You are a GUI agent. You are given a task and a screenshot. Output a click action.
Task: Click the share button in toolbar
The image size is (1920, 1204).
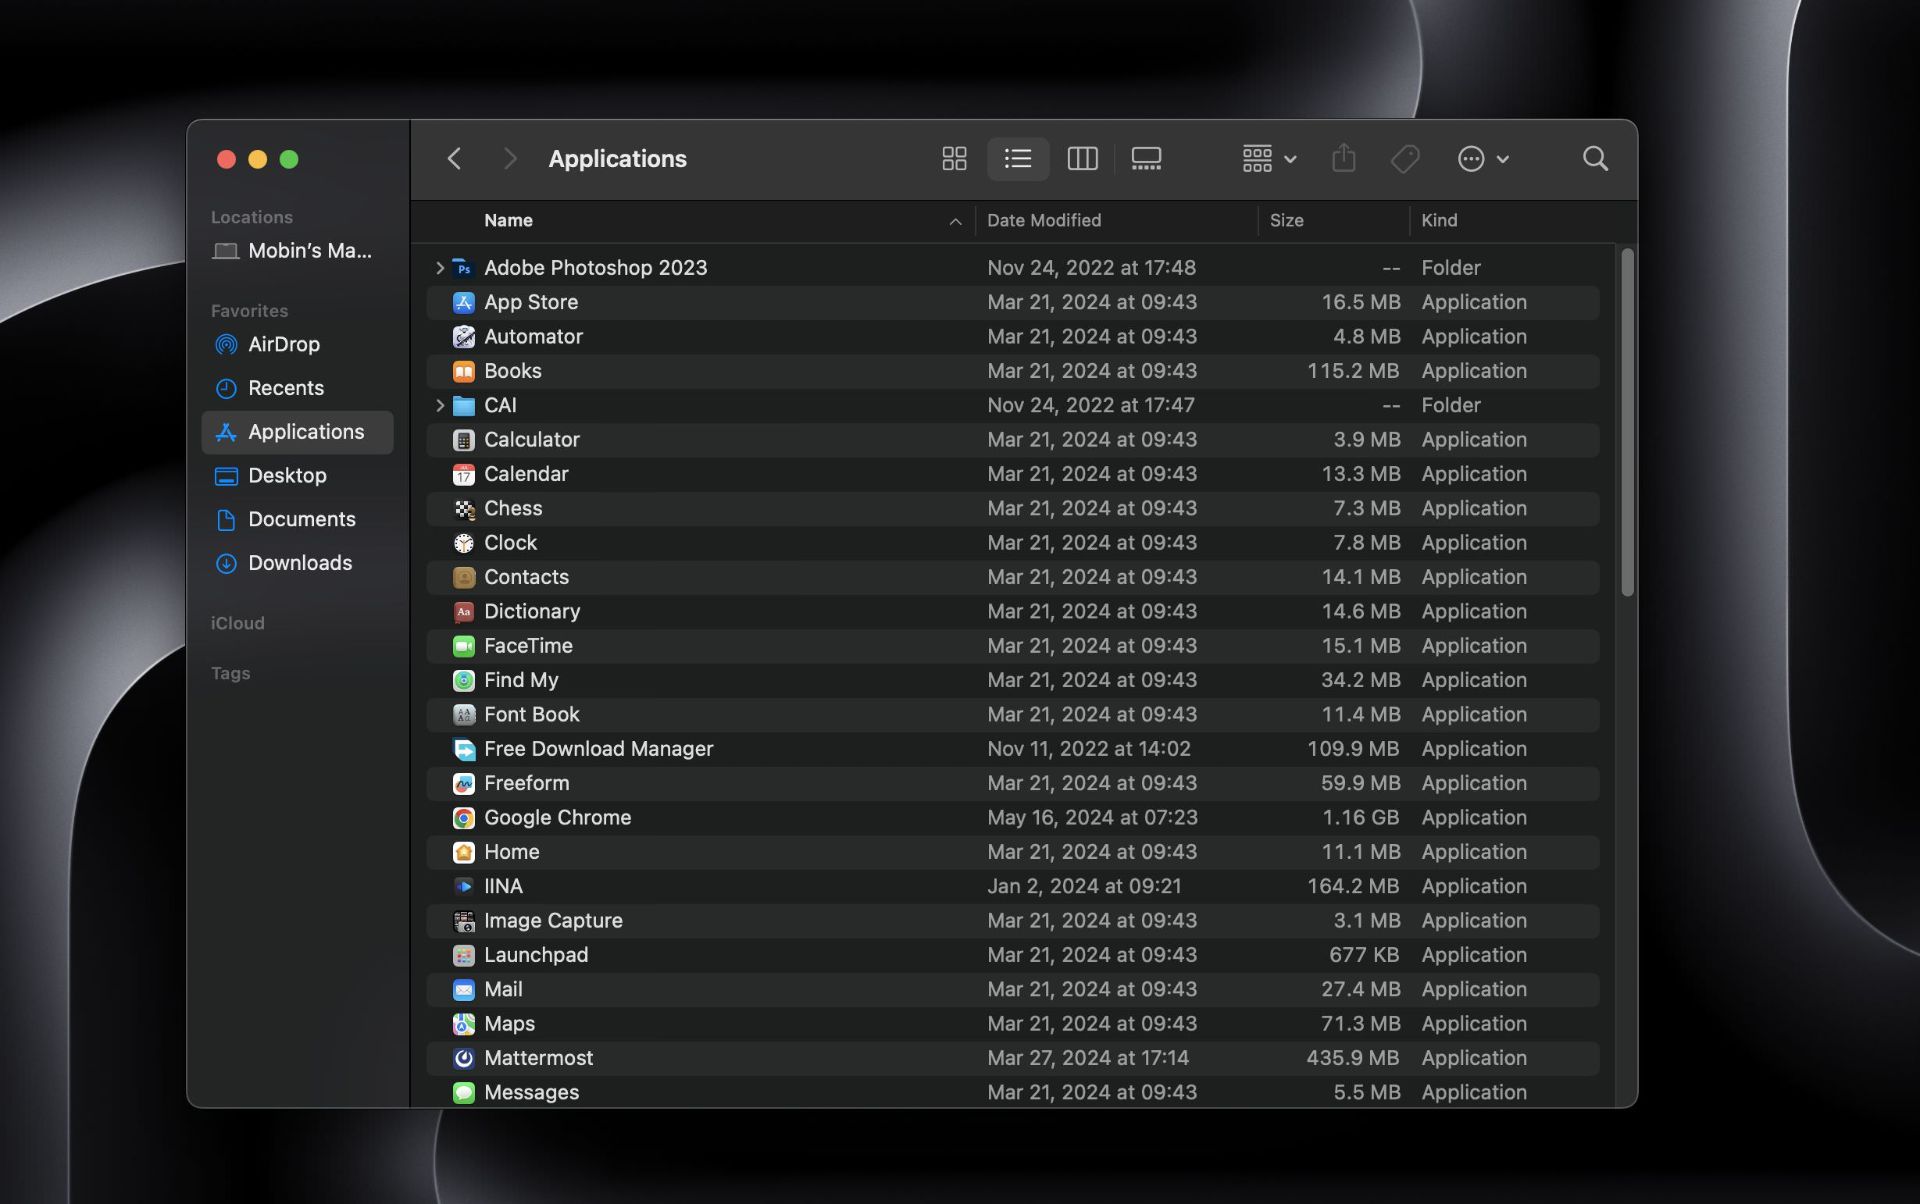click(x=1342, y=157)
